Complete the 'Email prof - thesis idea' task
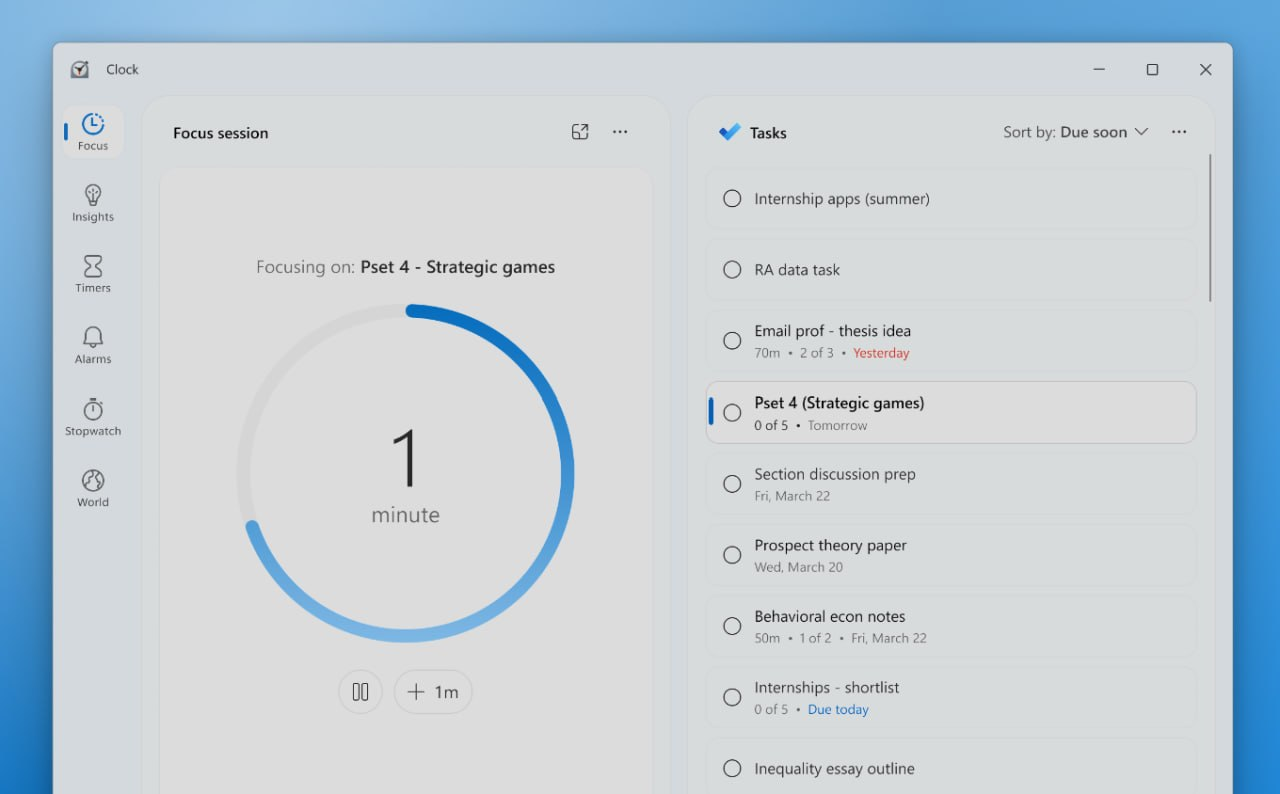The image size is (1280, 794). point(731,340)
